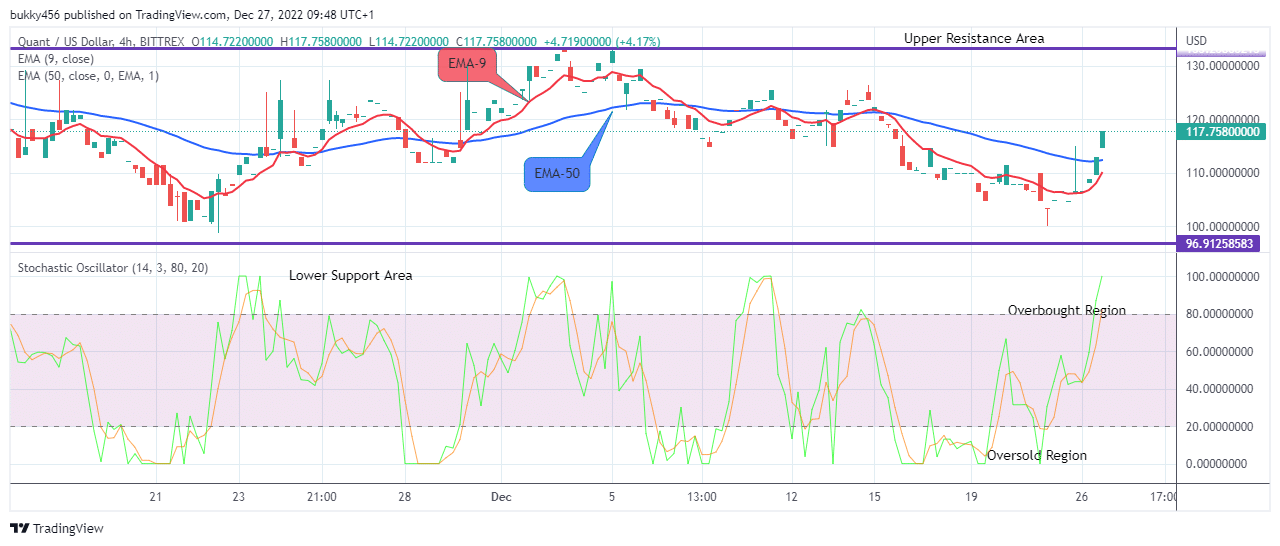Click the current price label 117.75800000
Image resolution: width=1280 pixels, height=546 pixels.
1223,131
